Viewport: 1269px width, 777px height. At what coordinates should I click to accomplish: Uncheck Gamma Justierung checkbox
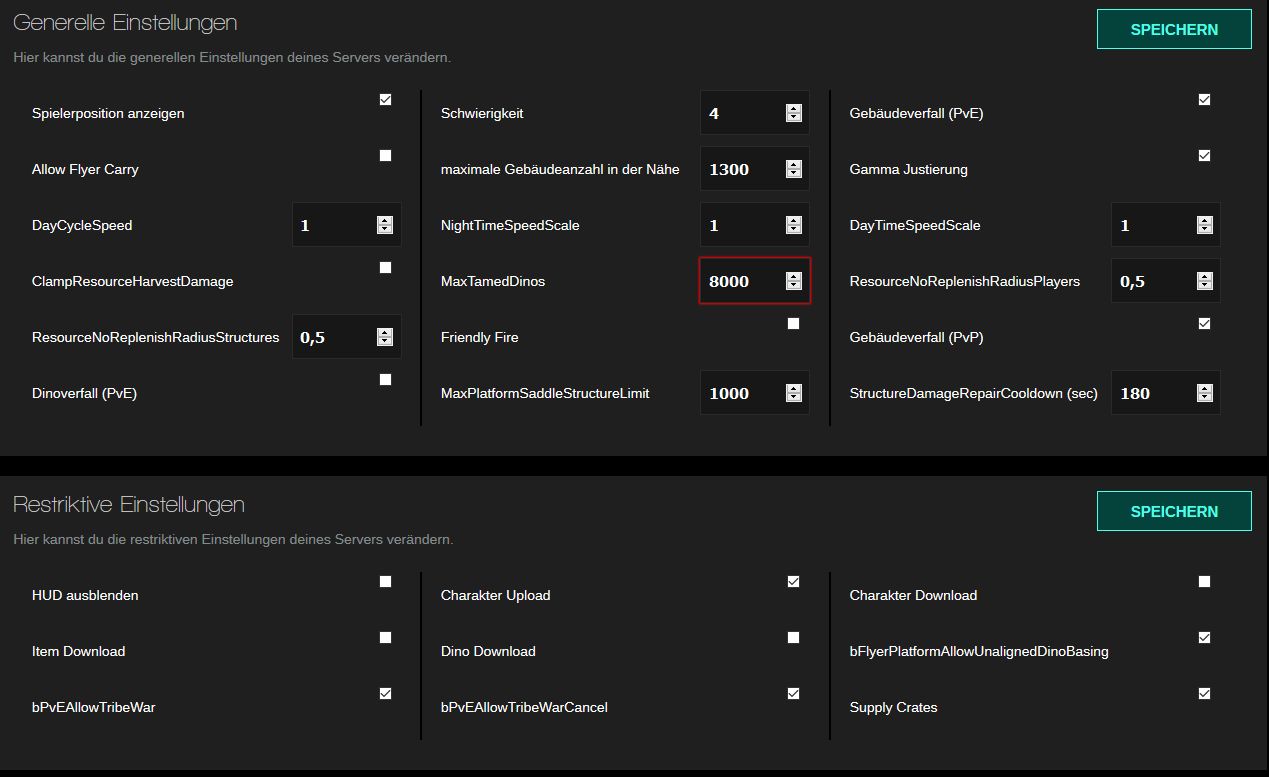(1204, 156)
